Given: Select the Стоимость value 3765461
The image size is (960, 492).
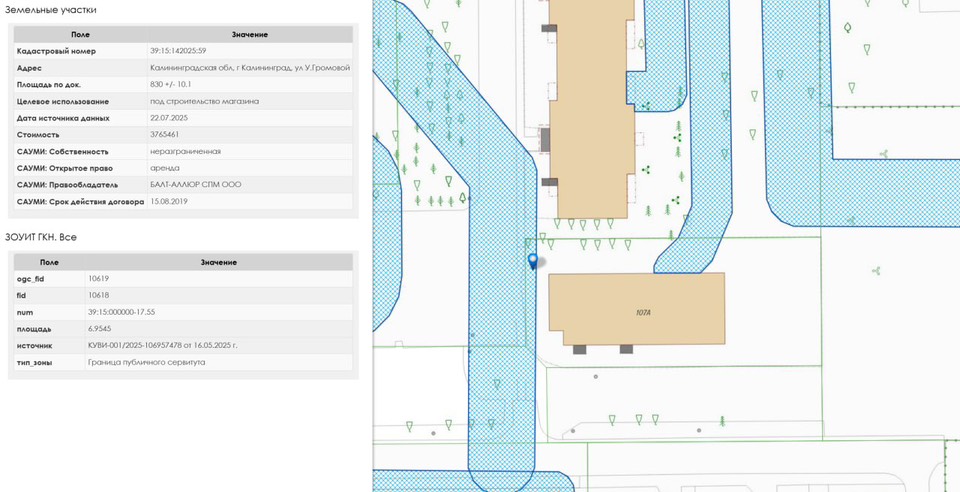Looking at the screenshot, I should 165,134.
